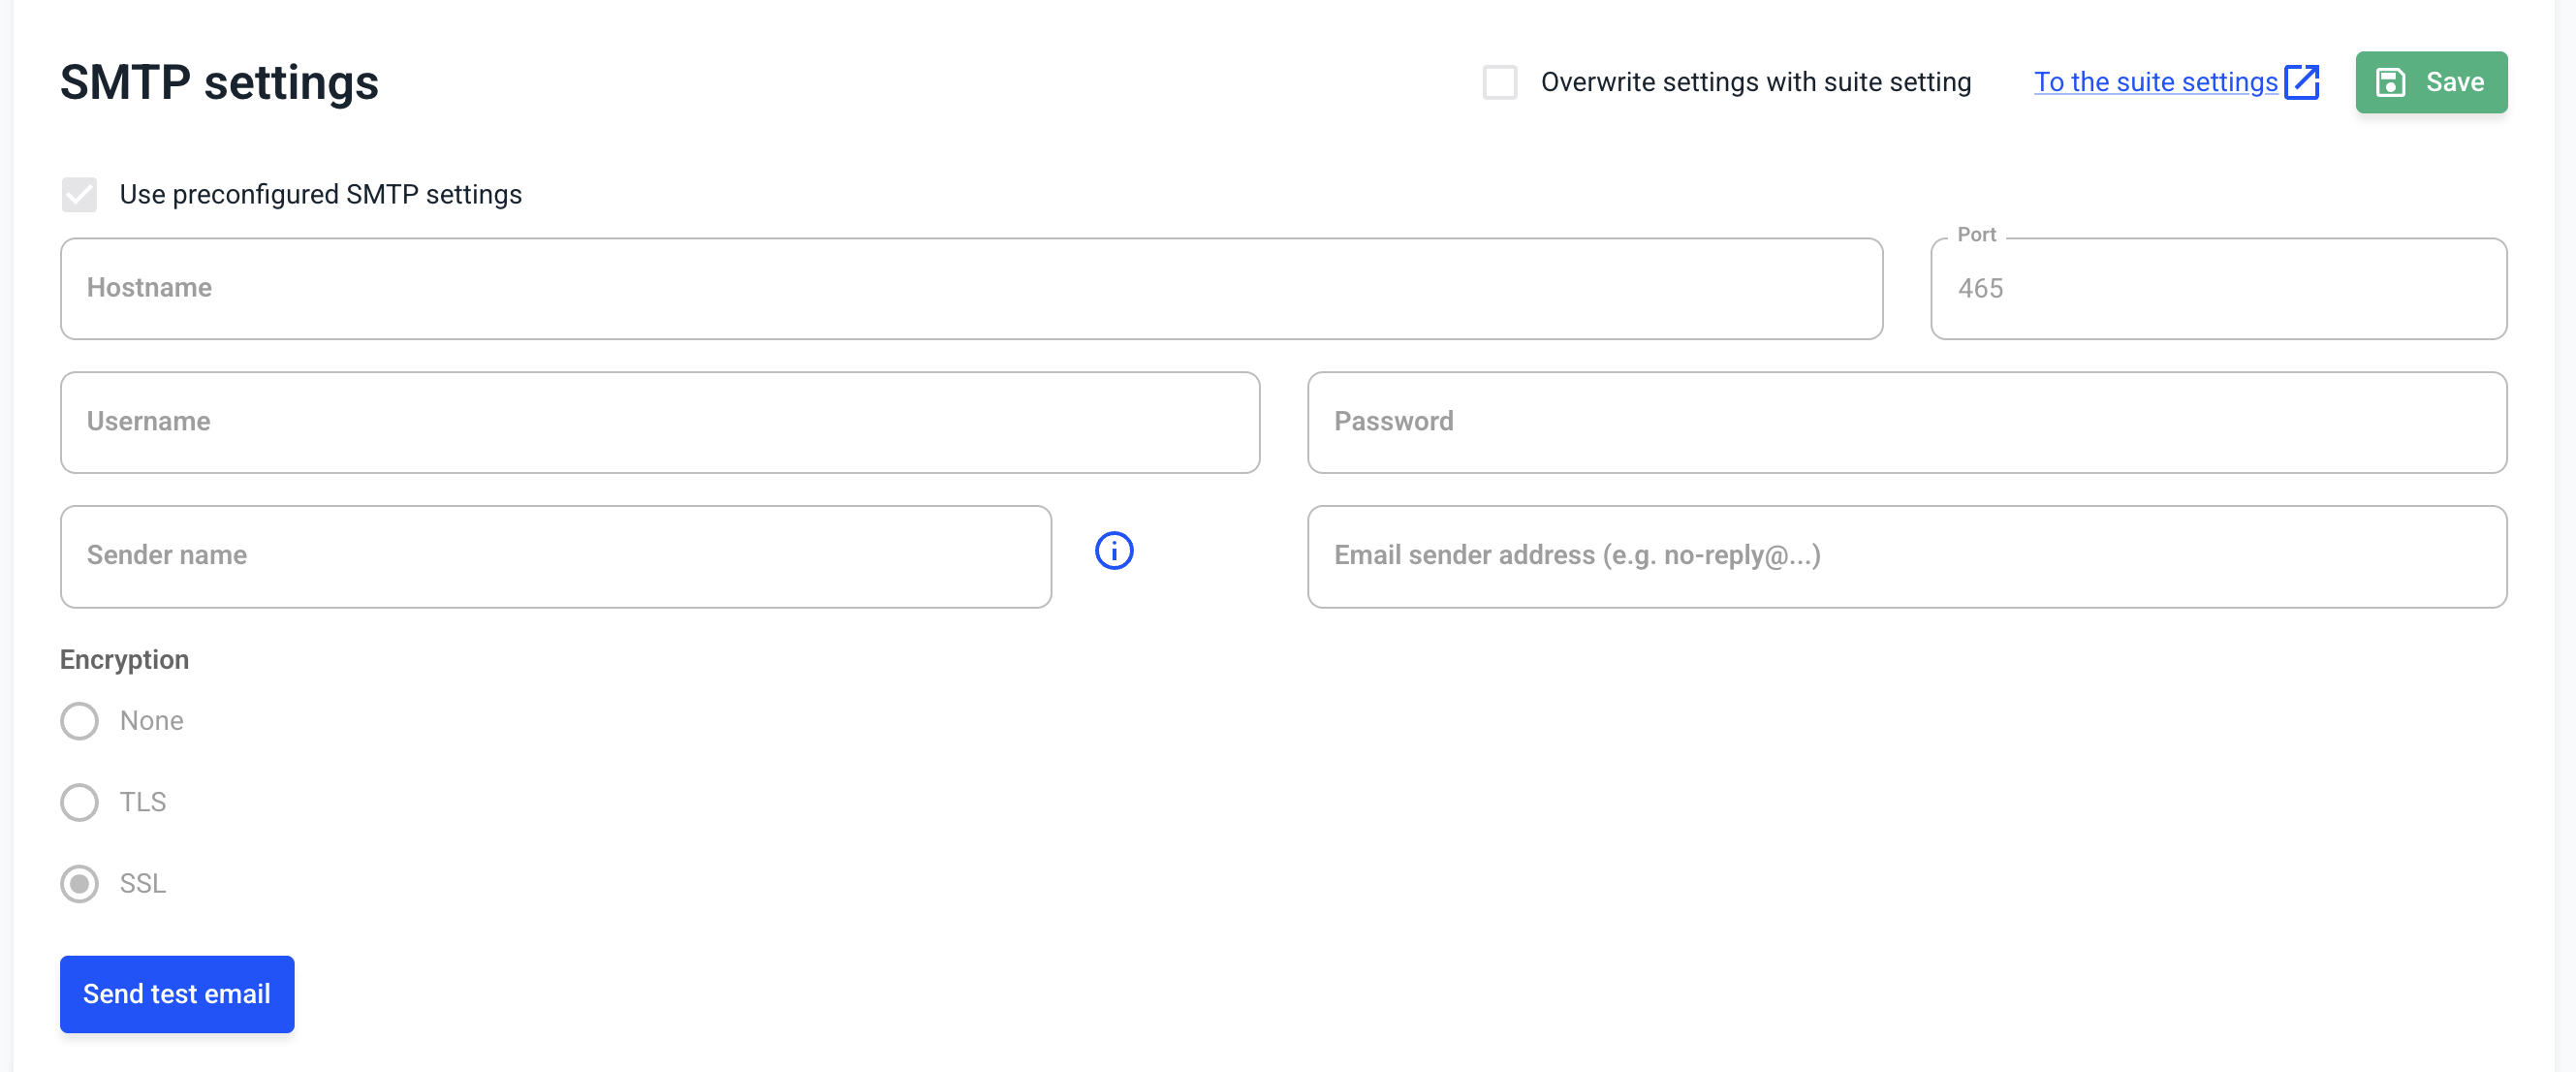
Task: Click the floppy disk icon on Save
Action: pos(2390,82)
